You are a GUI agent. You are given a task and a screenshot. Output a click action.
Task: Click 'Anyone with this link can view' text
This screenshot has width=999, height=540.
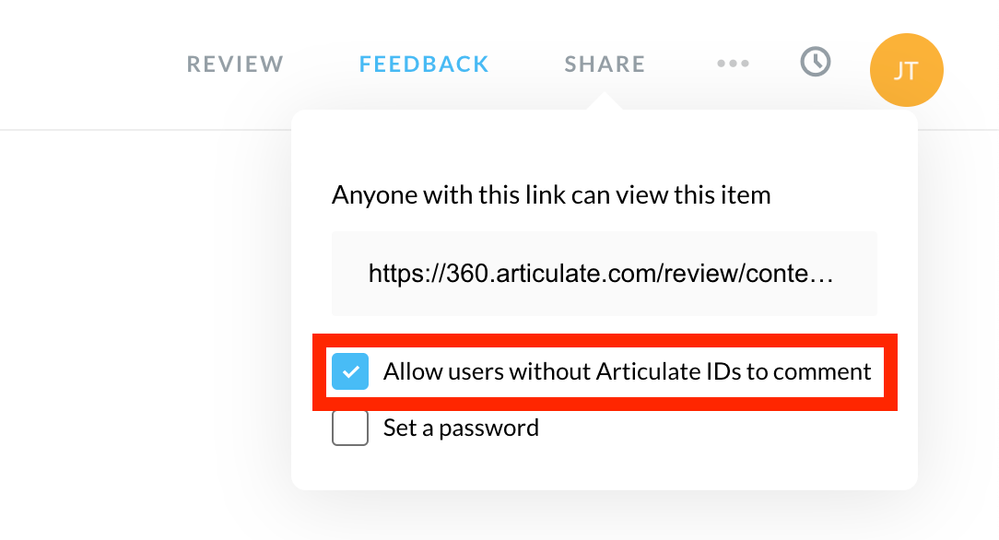(x=551, y=194)
